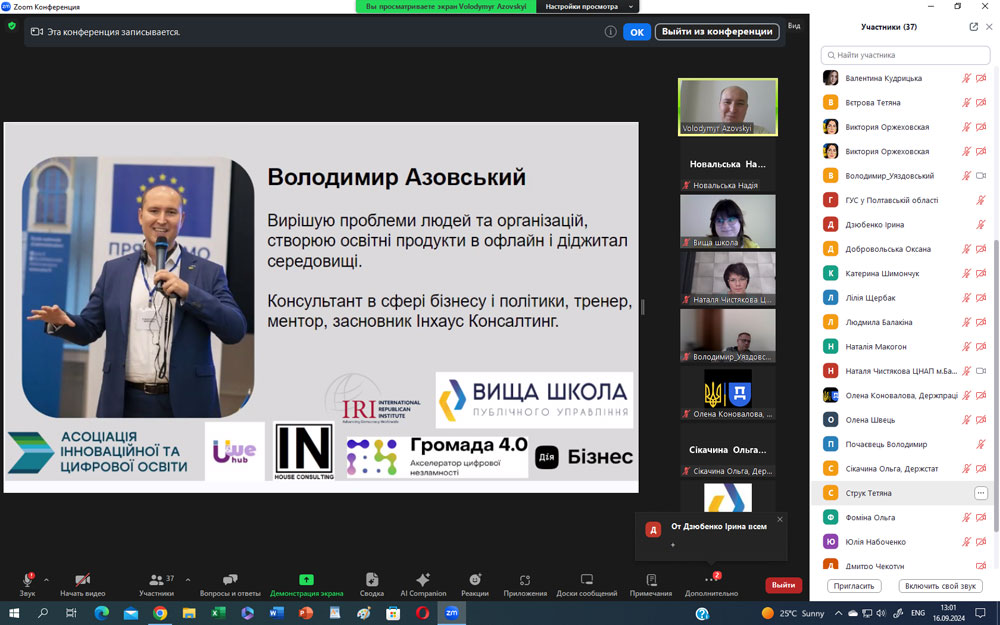This screenshot has width=1000, height=625.
Task: Click the meeting info icon beside OK
Action: (x=610, y=32)
